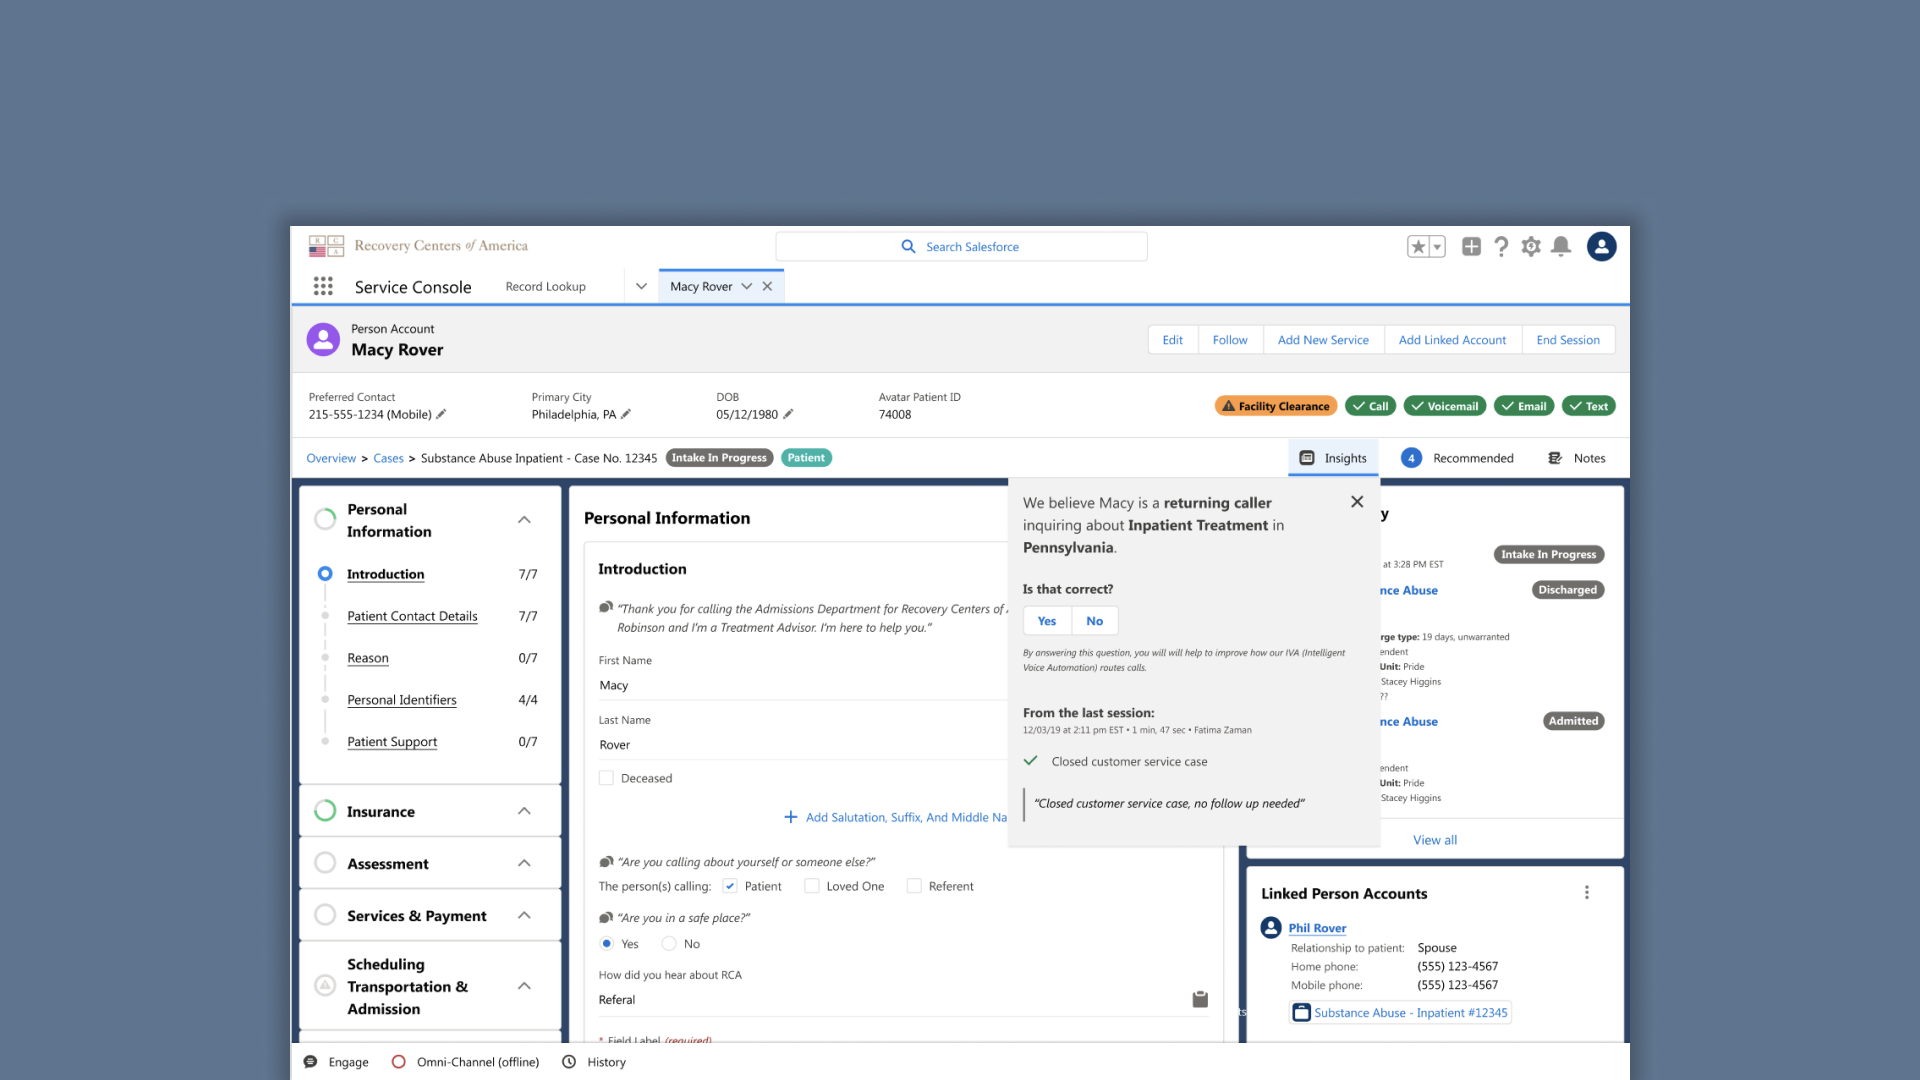Viewport: 1920px width, 1080px height.
Task: Go to the Cases breadcrumb link
Action: point(388,458)
